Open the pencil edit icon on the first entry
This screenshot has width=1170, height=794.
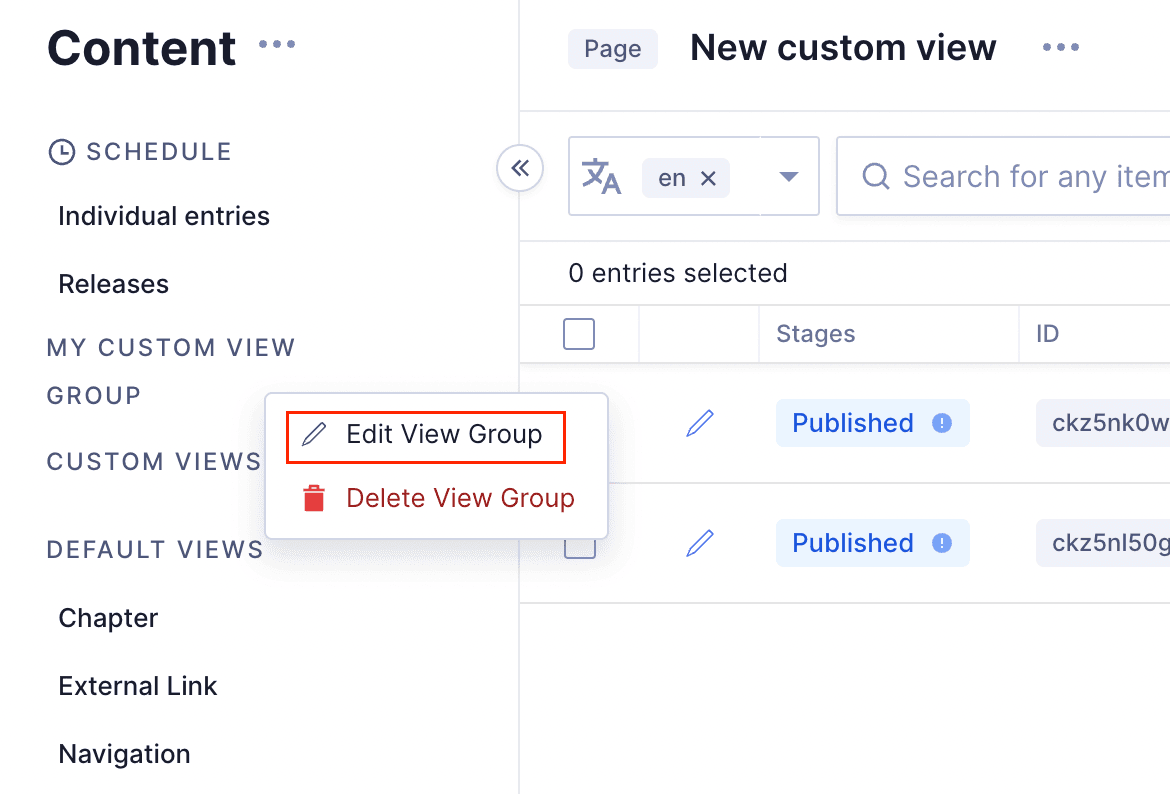click(699, 423)
